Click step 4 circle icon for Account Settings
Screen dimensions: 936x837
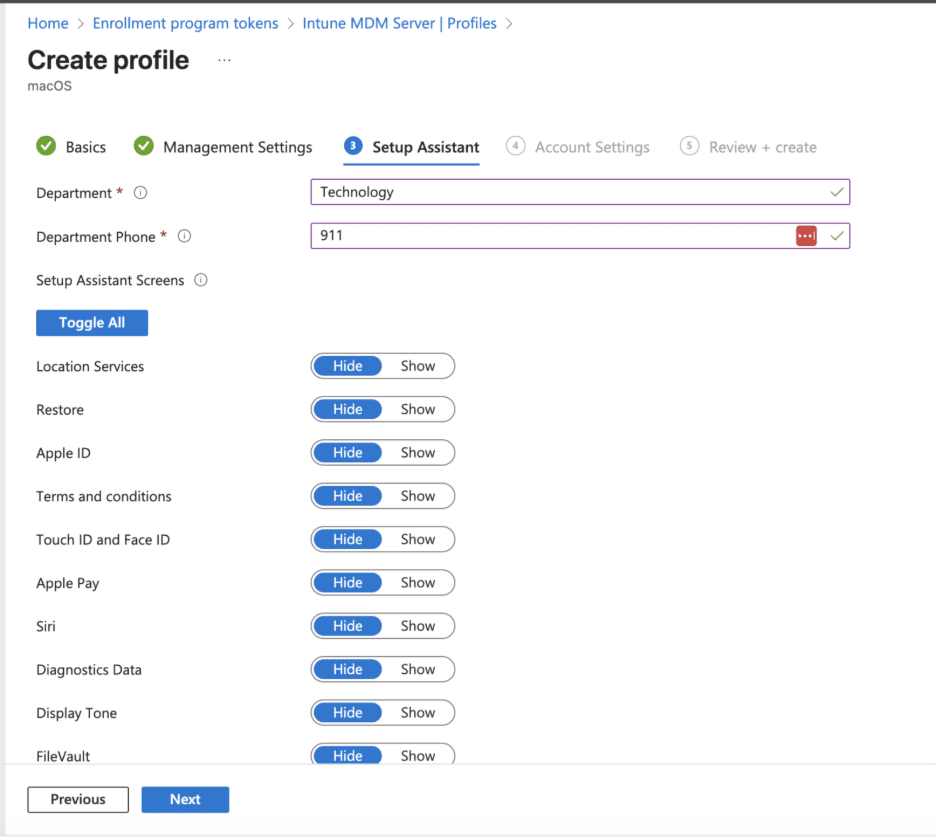click(x=515, y=147)
